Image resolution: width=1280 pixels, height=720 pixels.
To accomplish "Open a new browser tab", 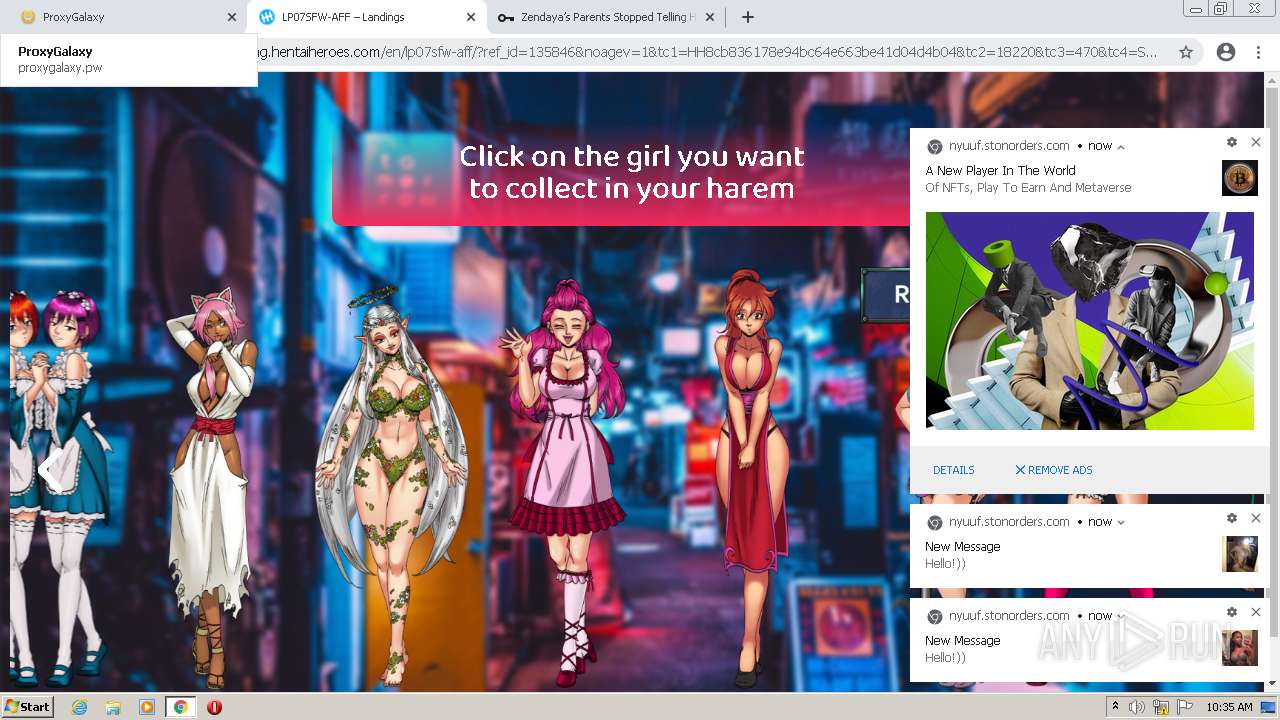I will click(x=748, y=17).
